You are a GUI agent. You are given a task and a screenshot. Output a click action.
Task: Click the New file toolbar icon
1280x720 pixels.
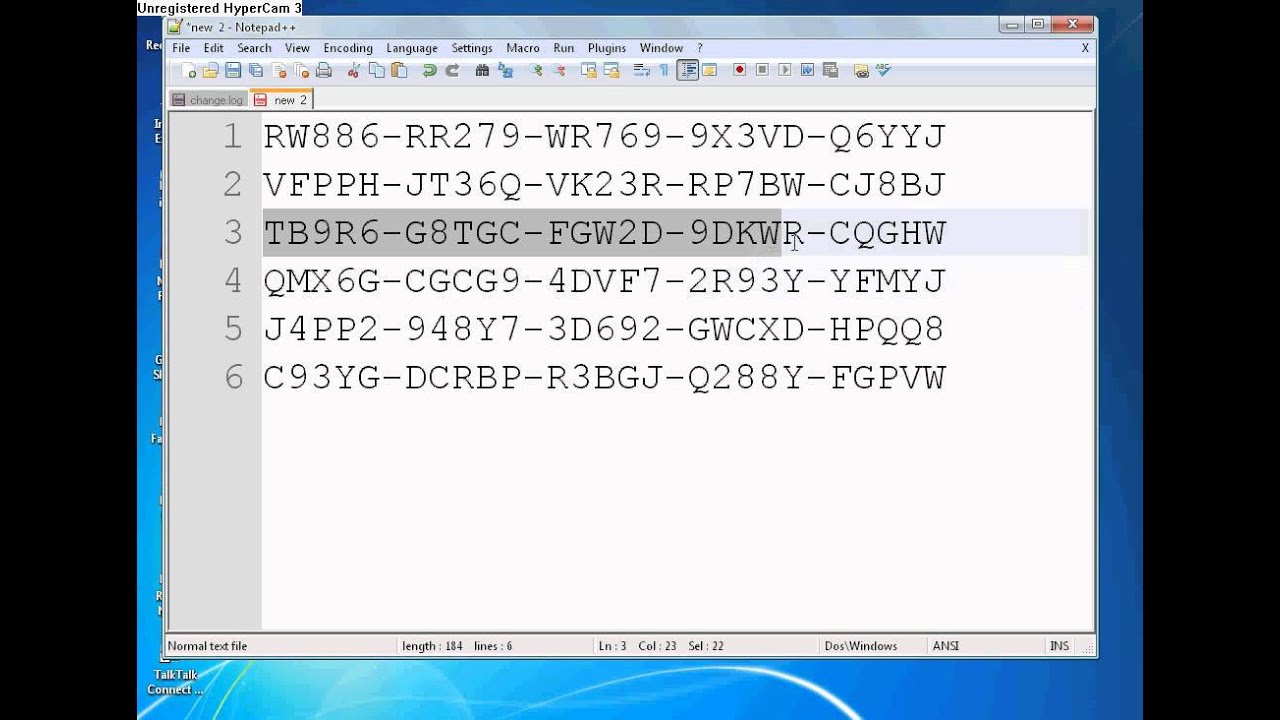pyautogui.click(x=188, y=70)
